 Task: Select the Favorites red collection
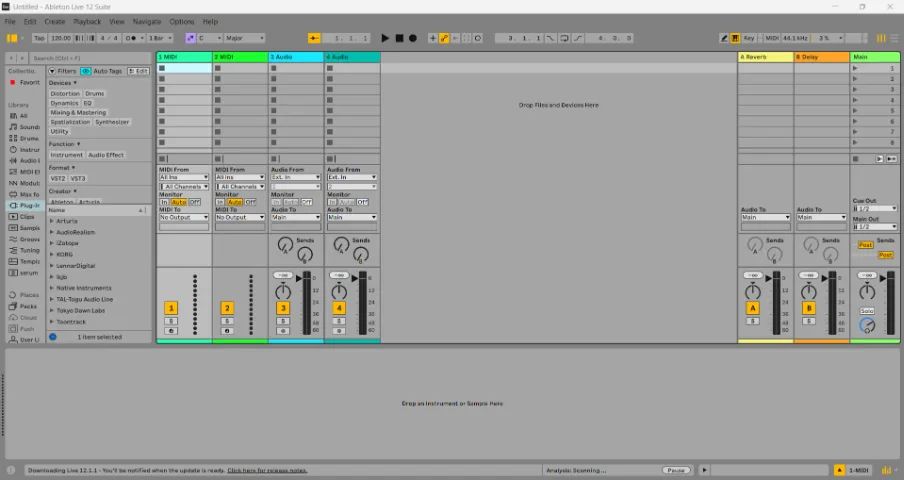pos(25,82)
